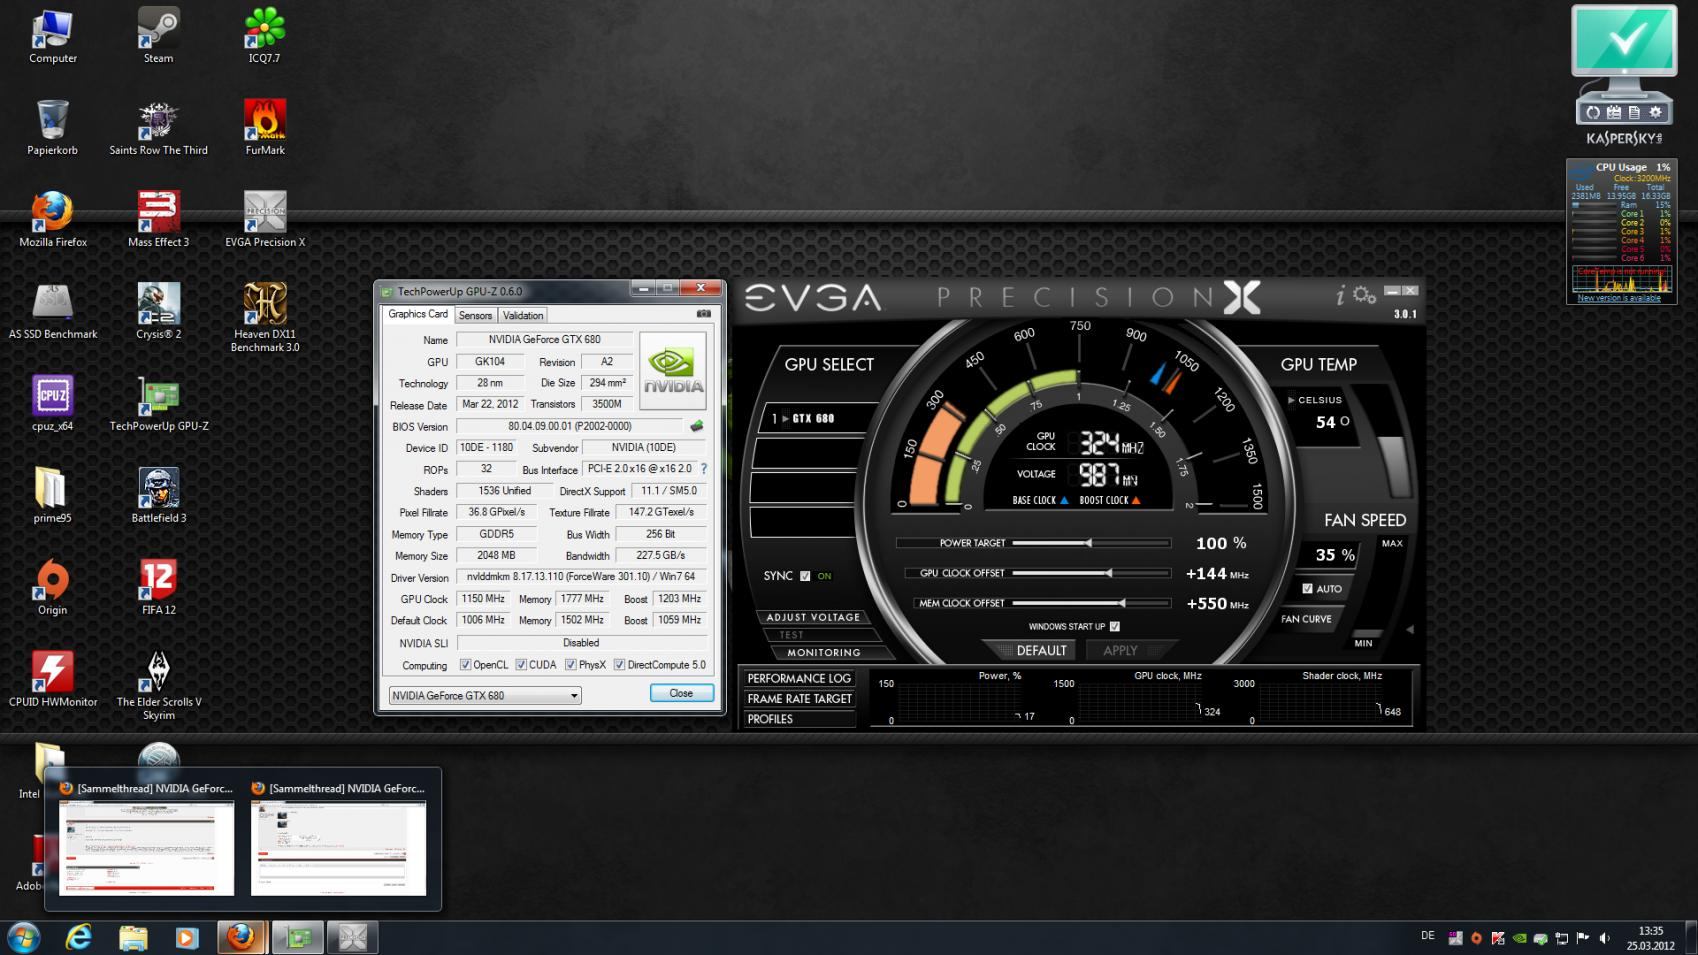
Task: Select the Mozilla Firefox desktop shortcut
Action: coord(52,219)
